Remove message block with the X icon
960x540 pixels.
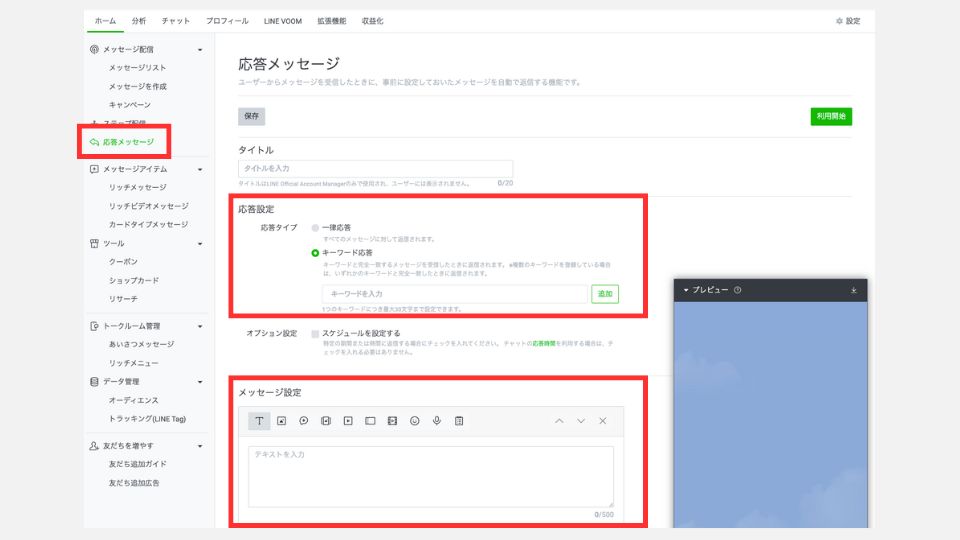tap(603, 421)
